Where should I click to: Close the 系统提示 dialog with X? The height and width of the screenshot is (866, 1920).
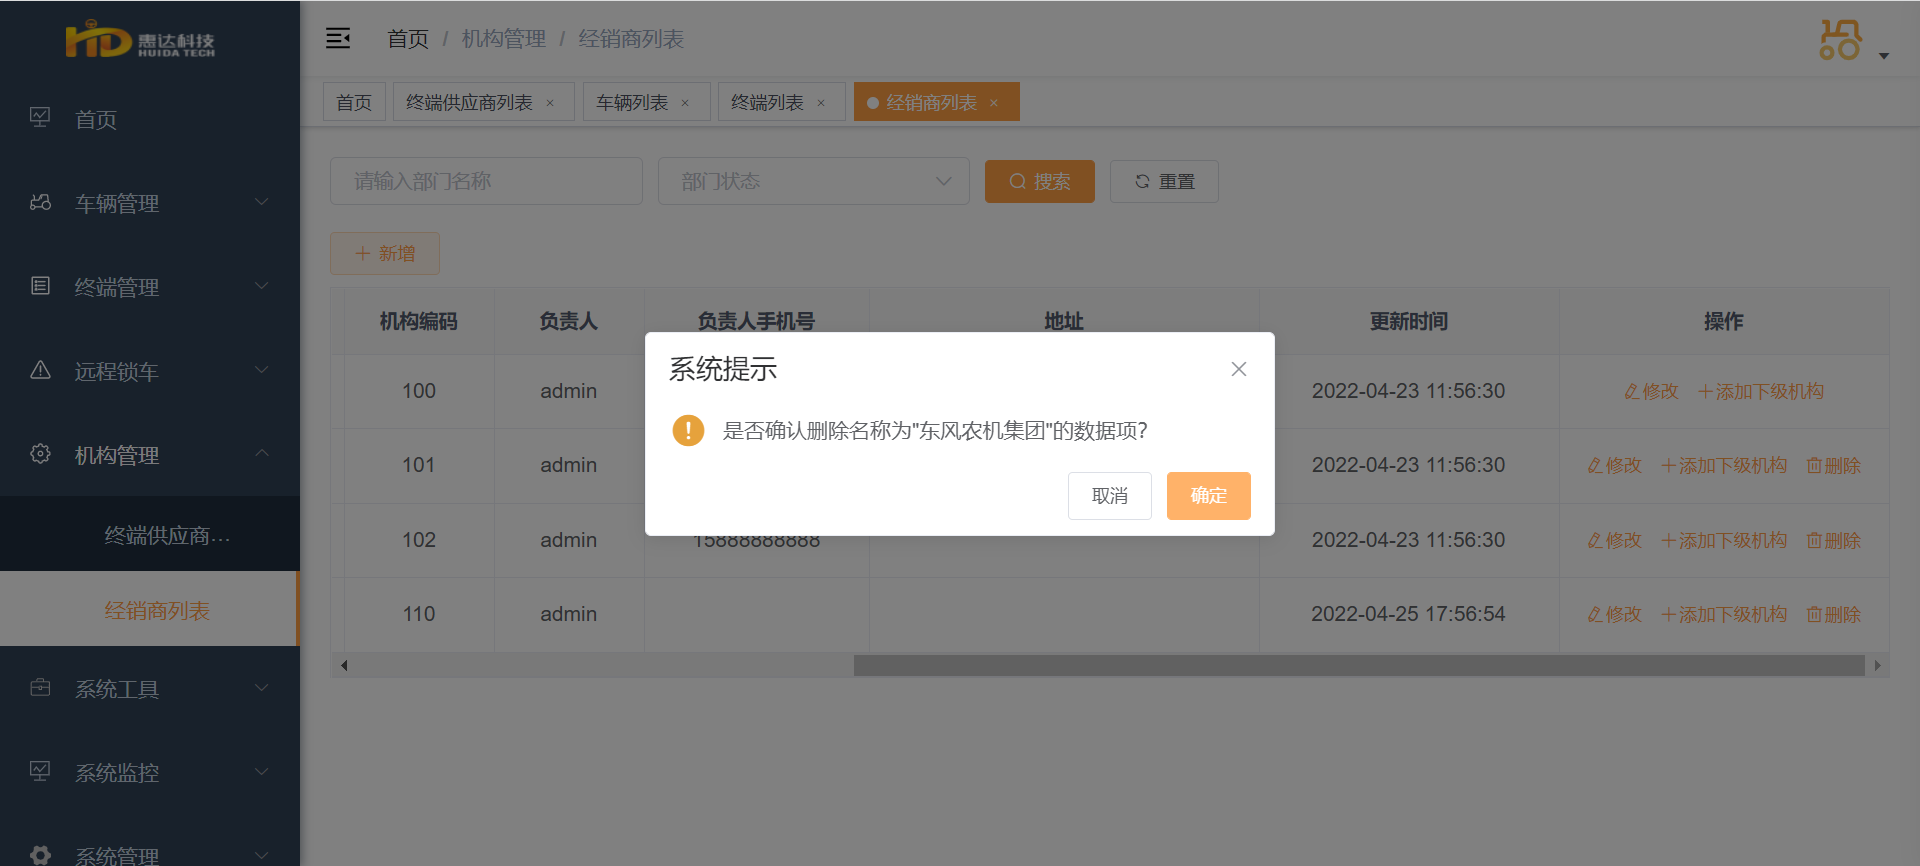point(1238,369)
